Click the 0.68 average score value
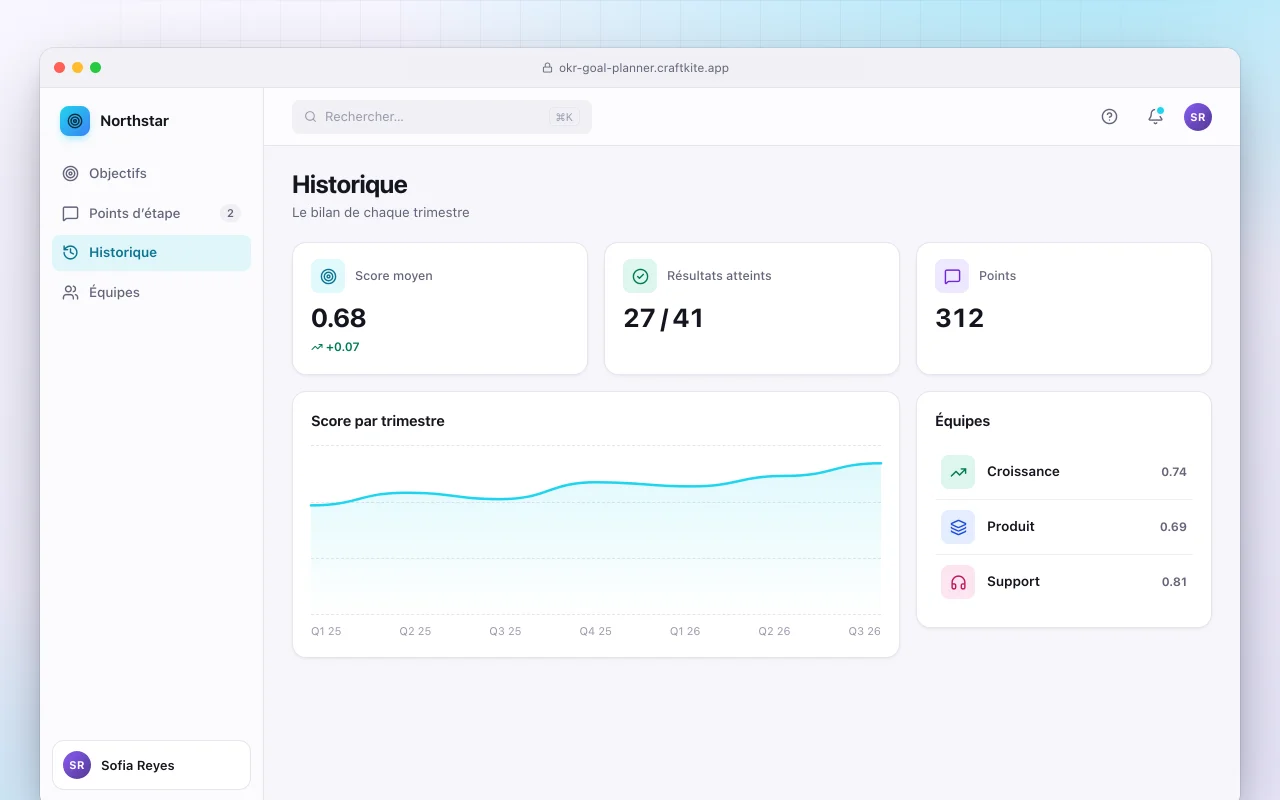Image resolution: width=1280 pixels, height=800 pixels. pos(339,318)
